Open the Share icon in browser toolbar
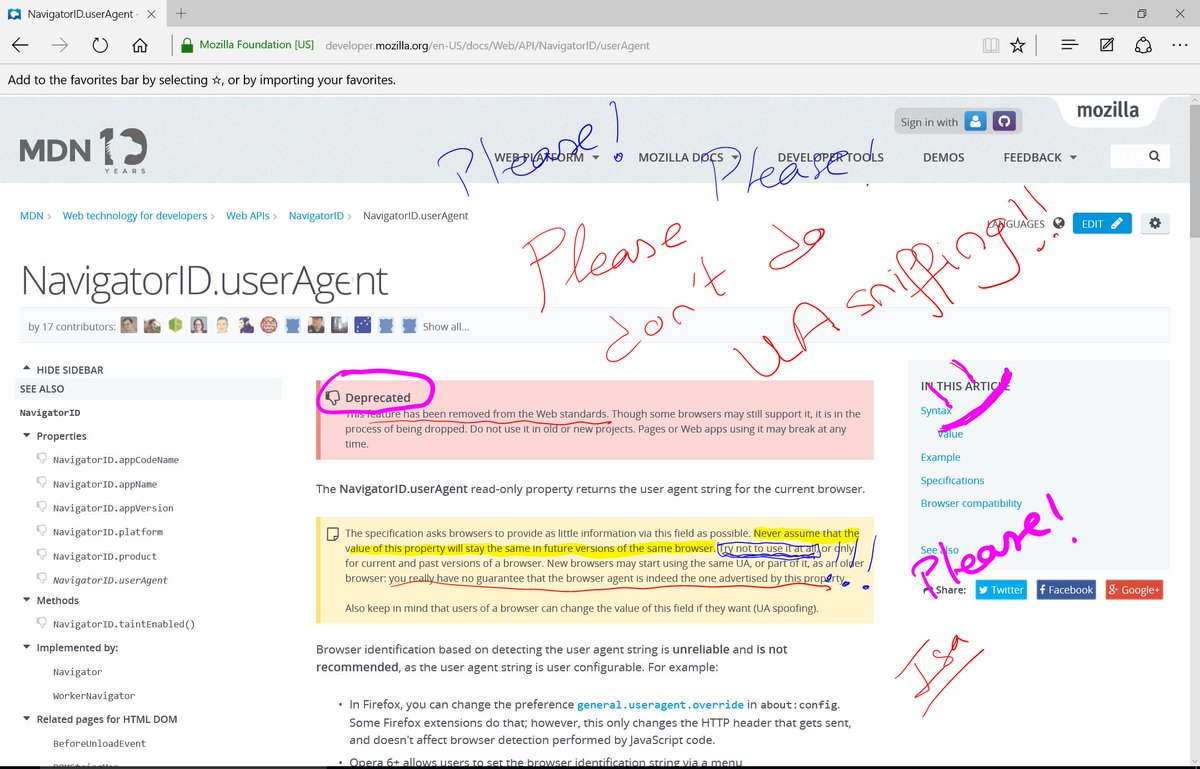 (x=1143, y=45)
